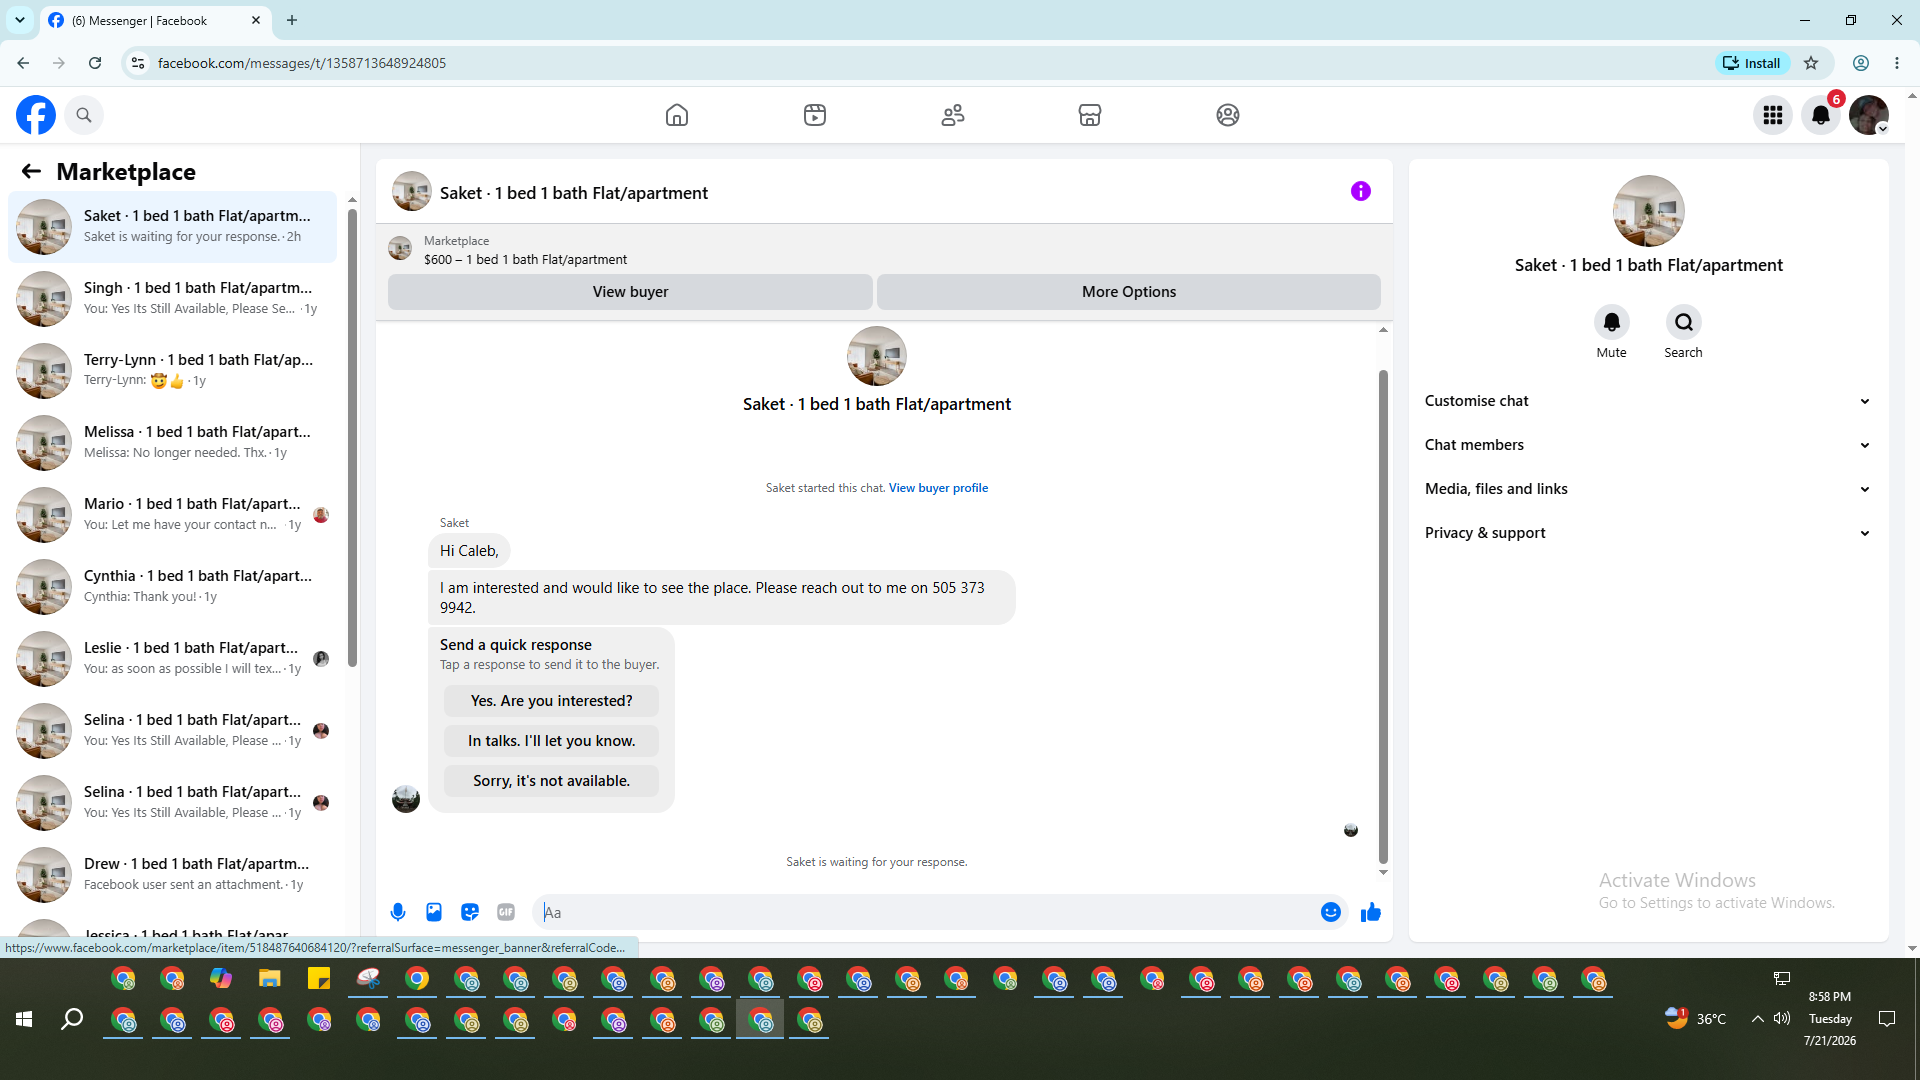Open the Drew conversation
This screenshot has height=1080, width=1920.
click(172, 875)
